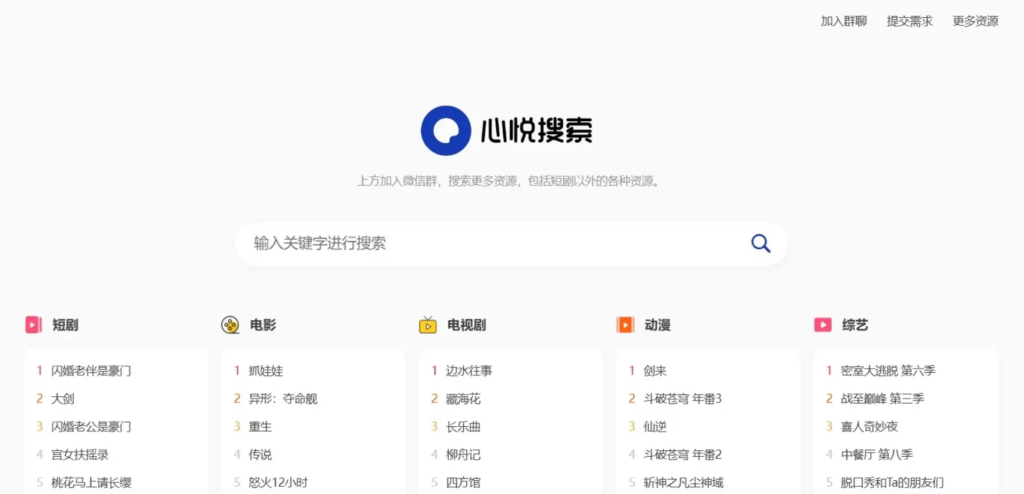Viewport: 1024px width, 494px height.
Task: Open 密室大逃脱 第六季 variety entry
Action: tap(888, 370)
